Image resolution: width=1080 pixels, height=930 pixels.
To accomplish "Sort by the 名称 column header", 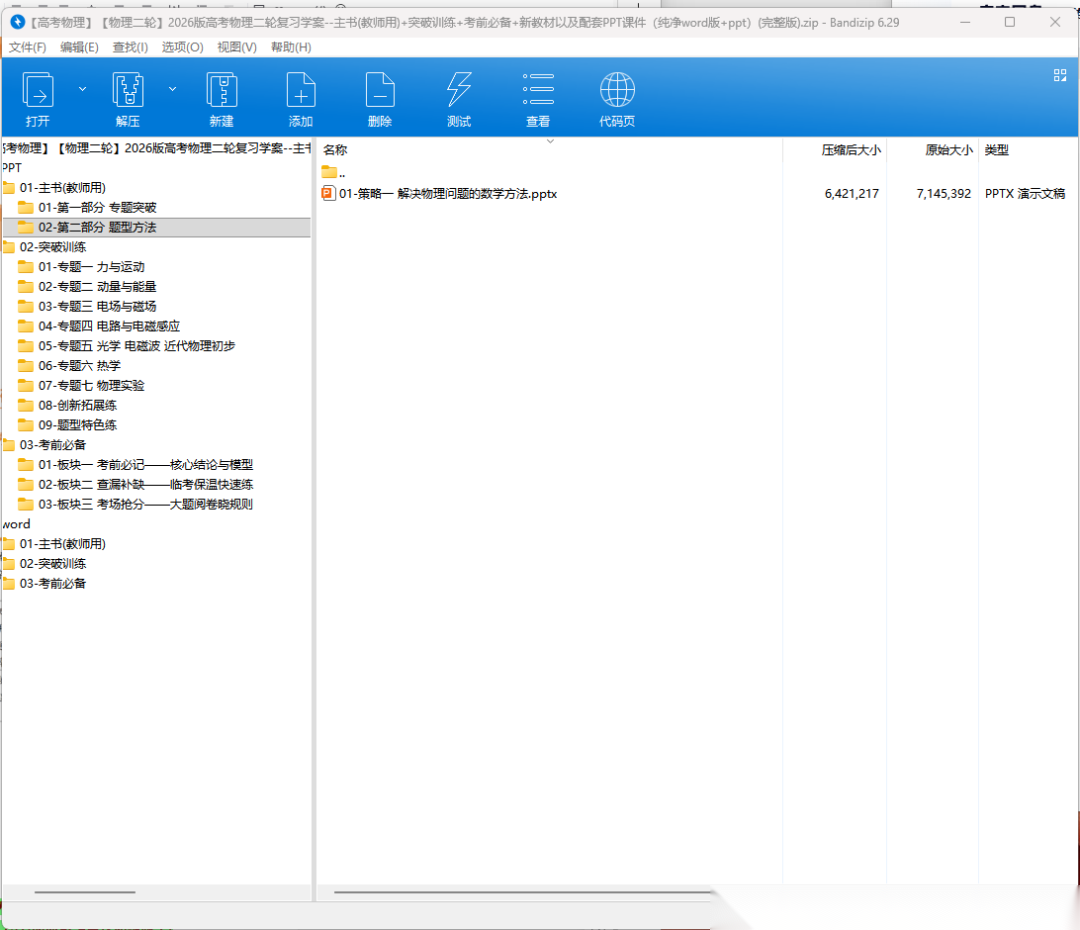I will point(335,150).
